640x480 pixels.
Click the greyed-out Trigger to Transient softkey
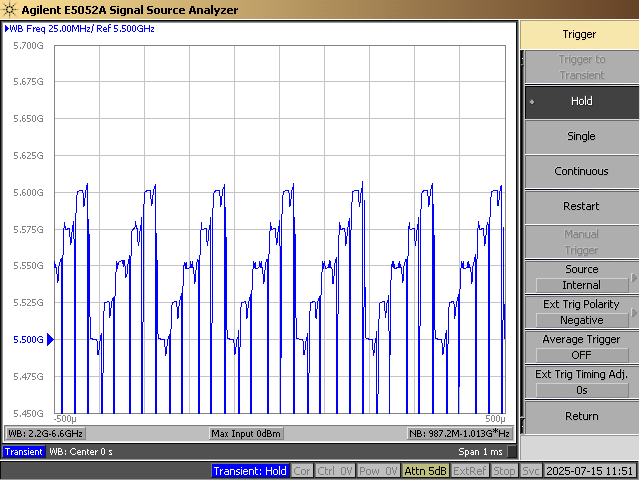coord(581,67)
